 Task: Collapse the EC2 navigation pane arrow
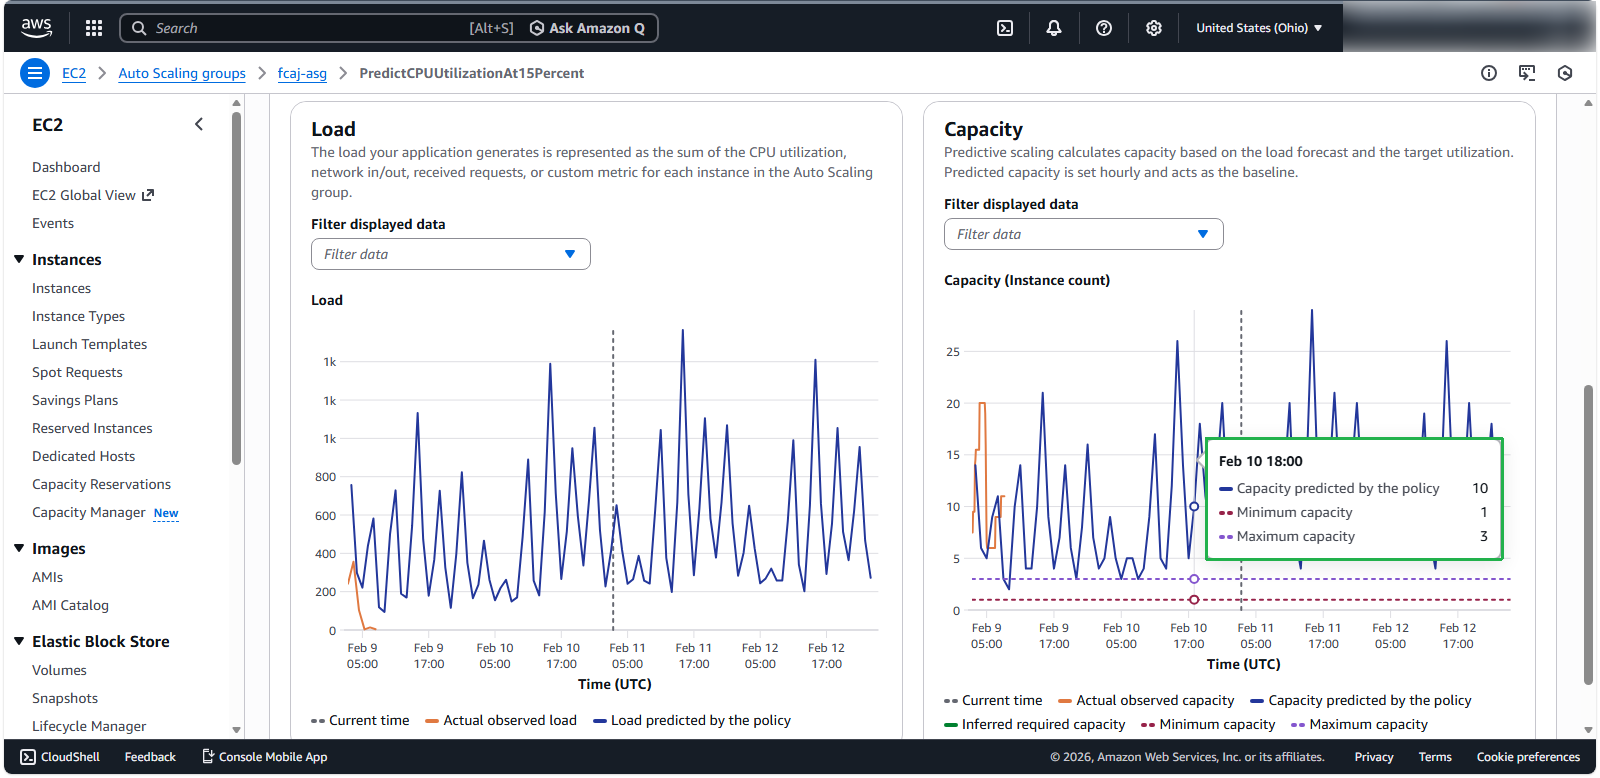[x=199, y=124]
